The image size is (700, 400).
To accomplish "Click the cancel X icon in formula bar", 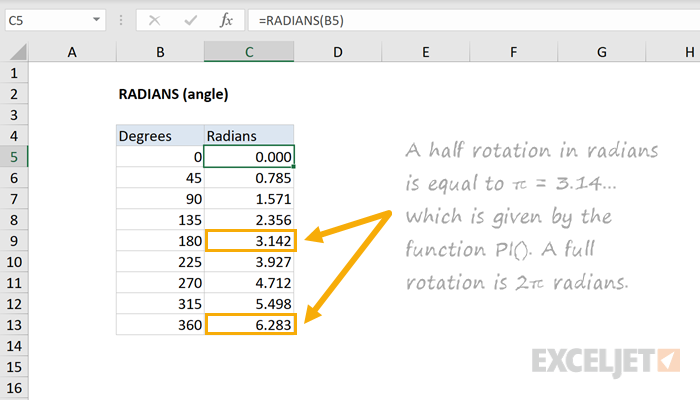I will coord(154,19).
